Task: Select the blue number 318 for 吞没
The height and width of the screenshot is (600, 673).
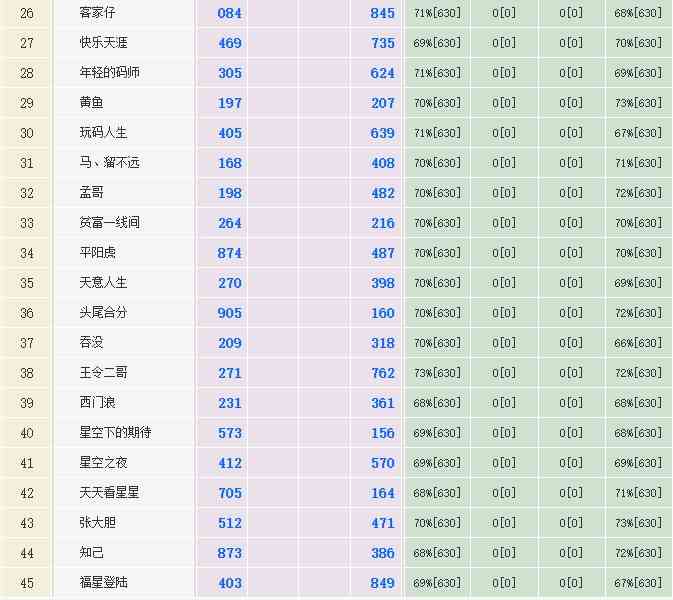Action: tap(383, 343)
